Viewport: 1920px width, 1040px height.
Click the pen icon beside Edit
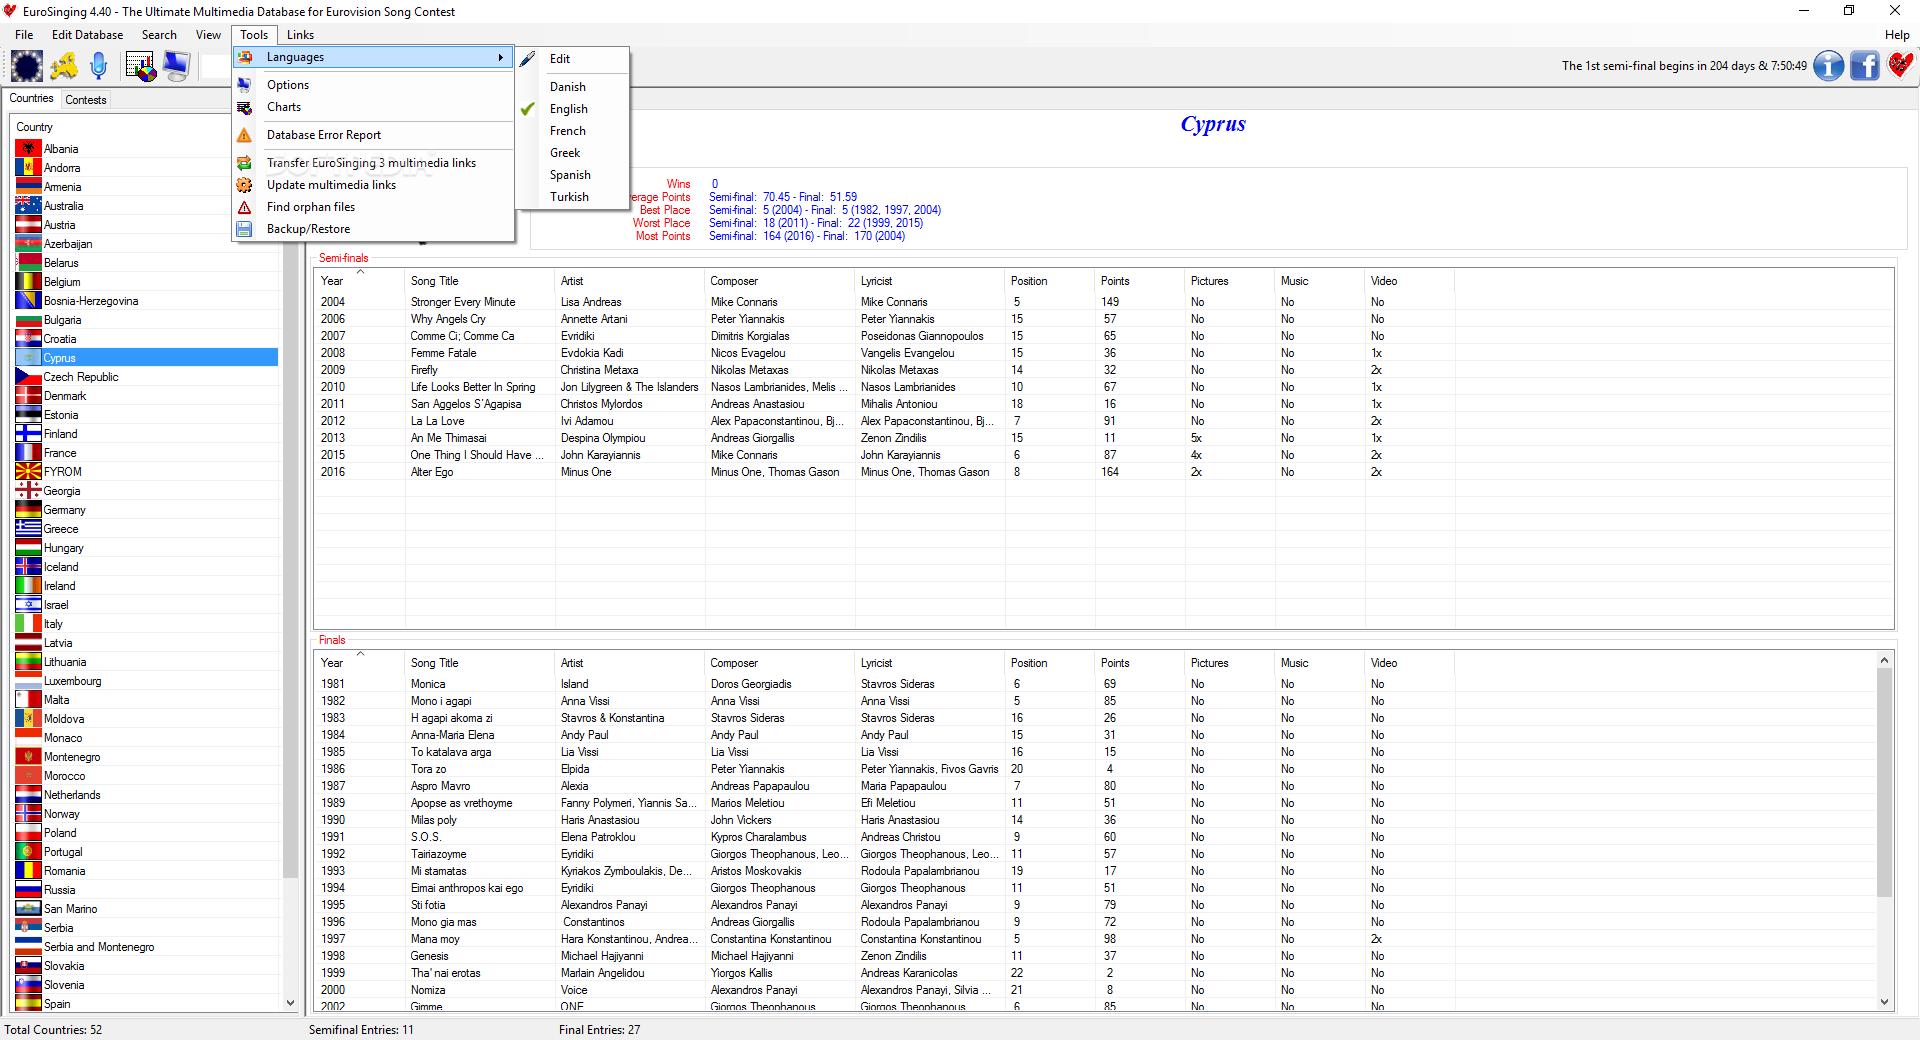pyautogui.click(x=528, y=59)
